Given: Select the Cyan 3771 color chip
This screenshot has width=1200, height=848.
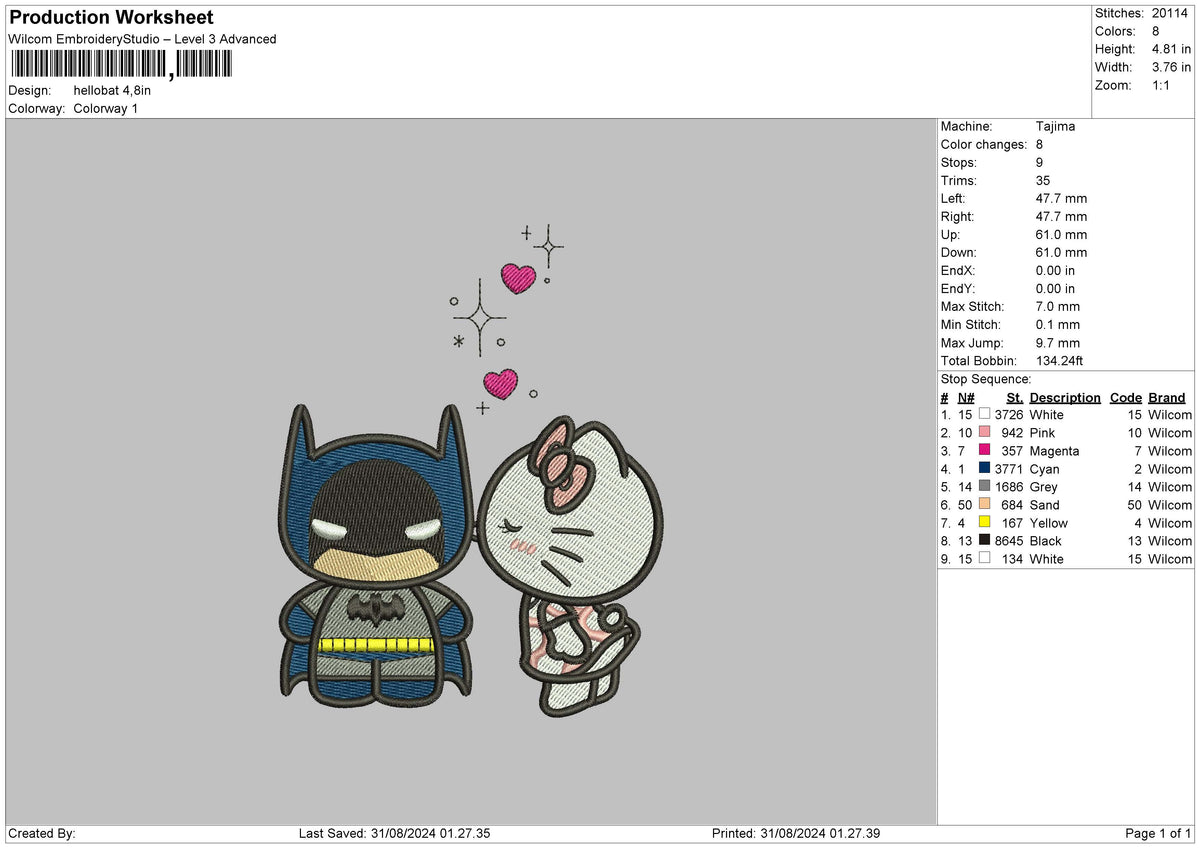Looking at the screenshot, I should click(x=984, y=468).
